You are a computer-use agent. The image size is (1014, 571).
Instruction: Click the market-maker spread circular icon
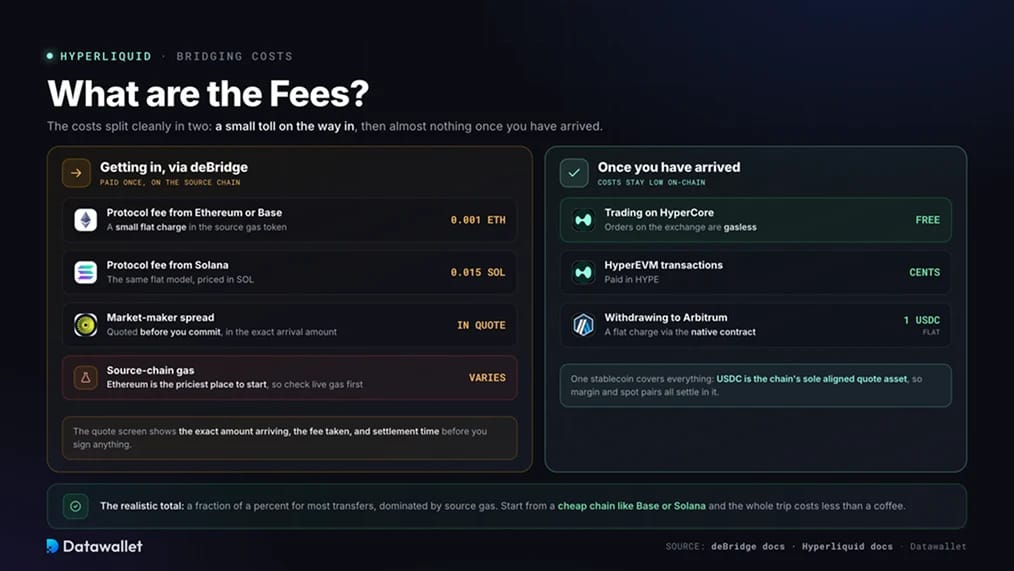[x=85, y=325]
